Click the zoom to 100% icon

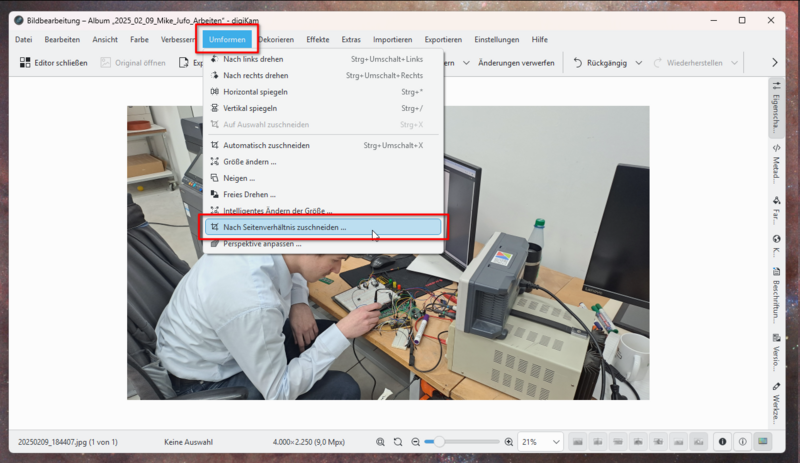pyautogui.click(x=398, y=442)
